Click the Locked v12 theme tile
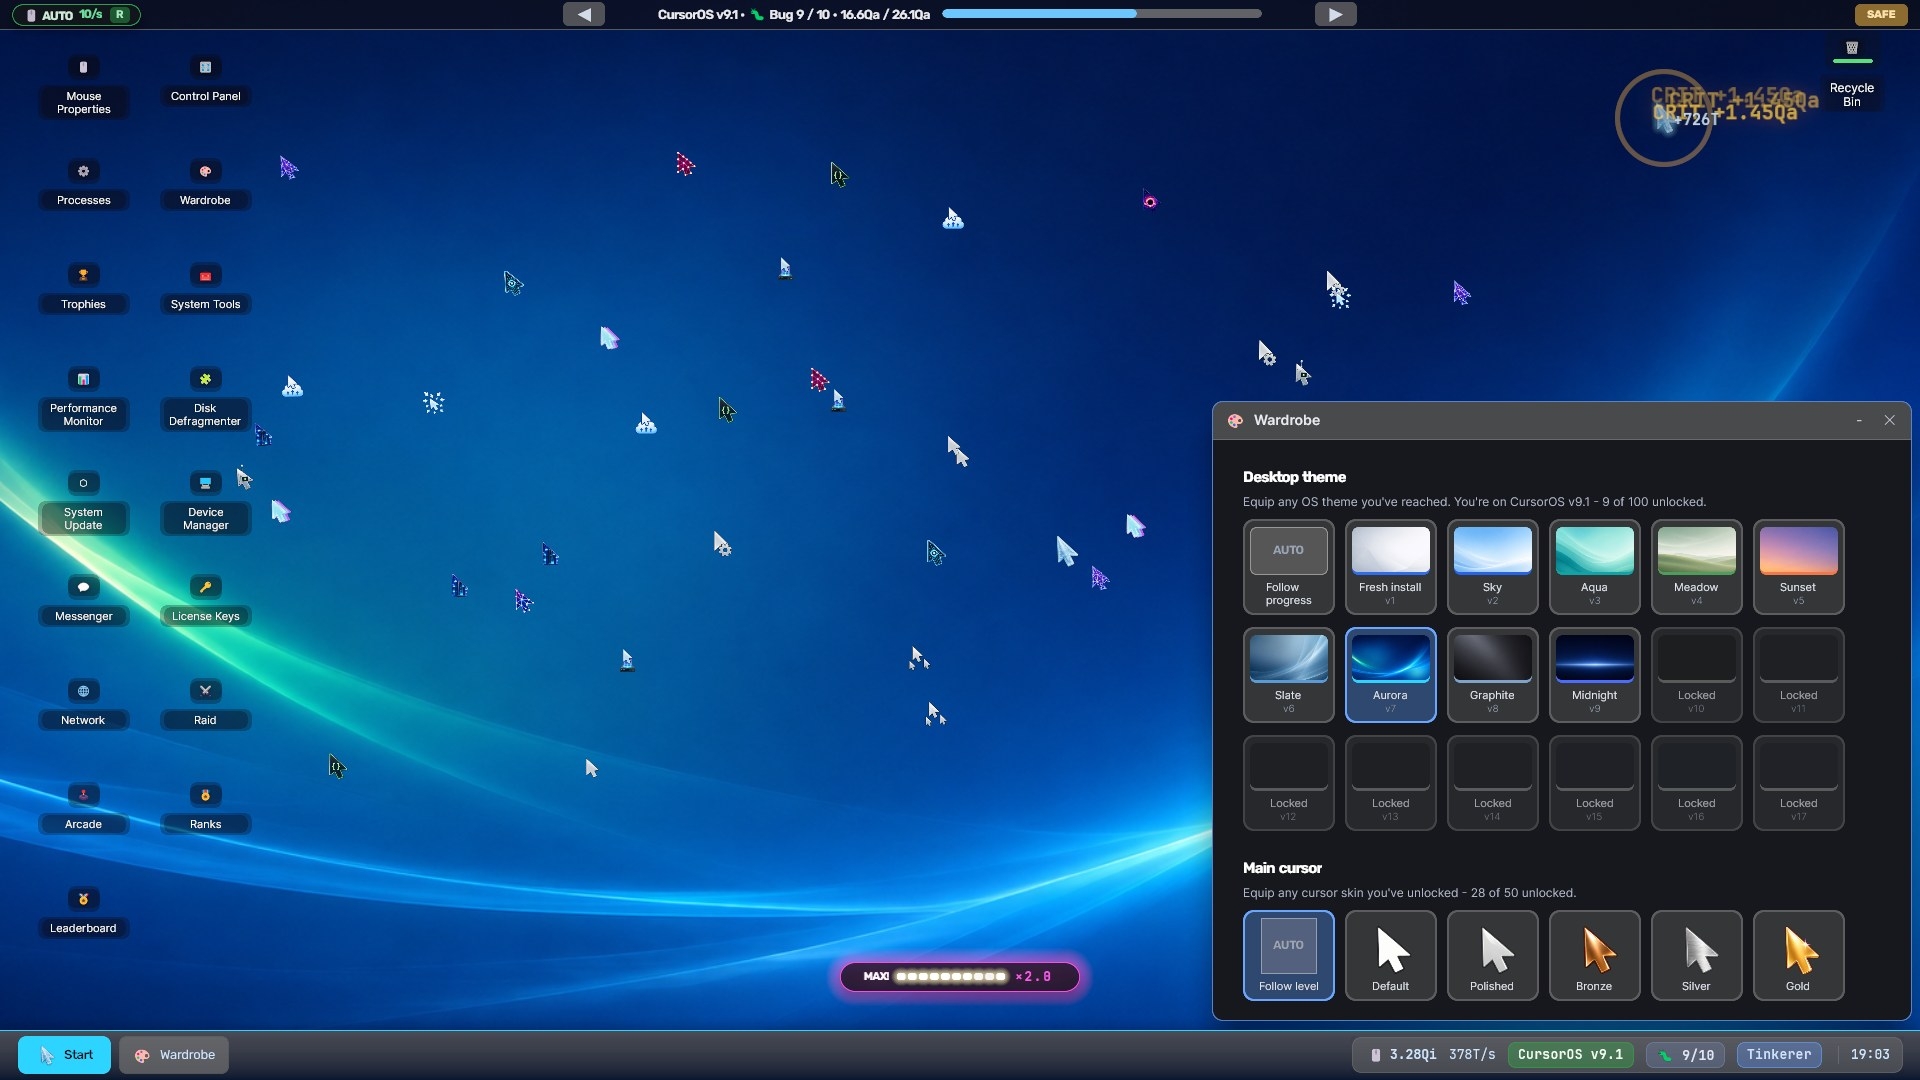The image size is (1920, 1080). (1288, 783)
